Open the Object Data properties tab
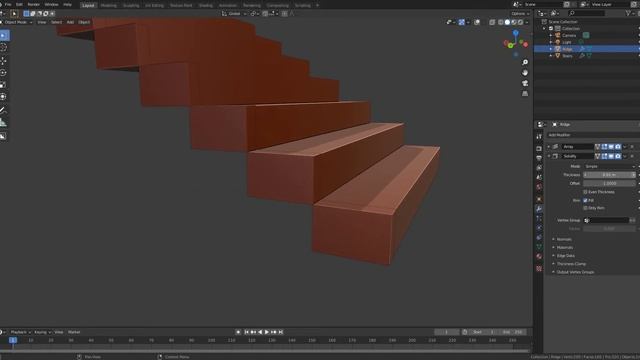Image resolution: width=640 pixels, height=360 pixels. [539, 247]
